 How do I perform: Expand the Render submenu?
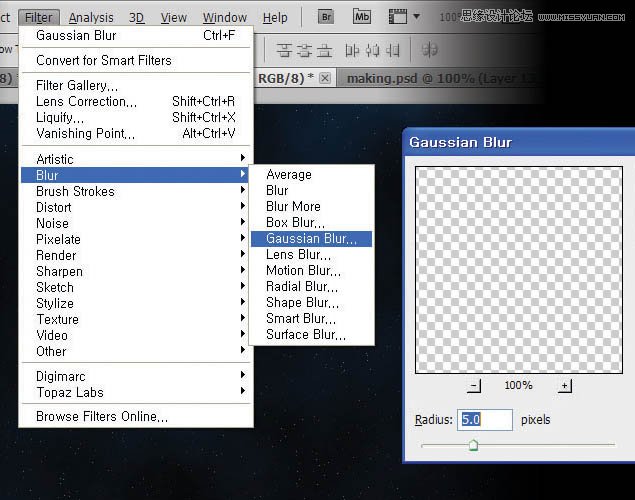(x=135, y=255)
